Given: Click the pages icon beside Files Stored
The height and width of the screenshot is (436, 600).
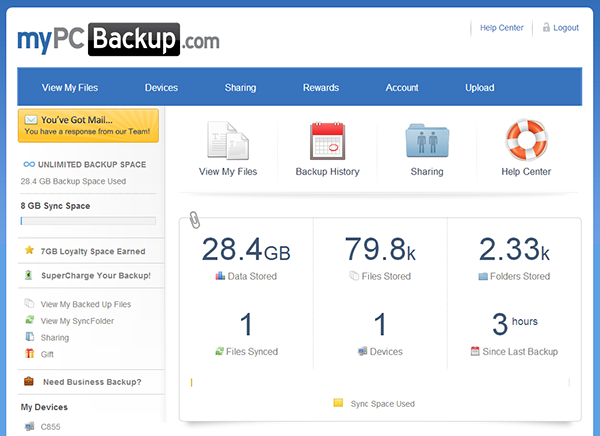Looking at the screenshot, I should coord(354,276).
